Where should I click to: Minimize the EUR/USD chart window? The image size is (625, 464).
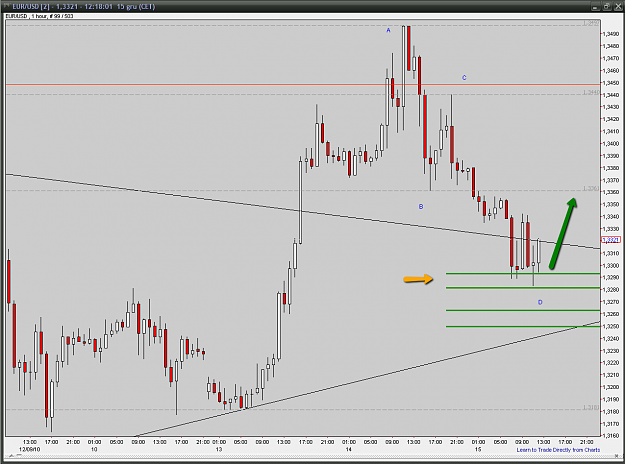[596, 6]
